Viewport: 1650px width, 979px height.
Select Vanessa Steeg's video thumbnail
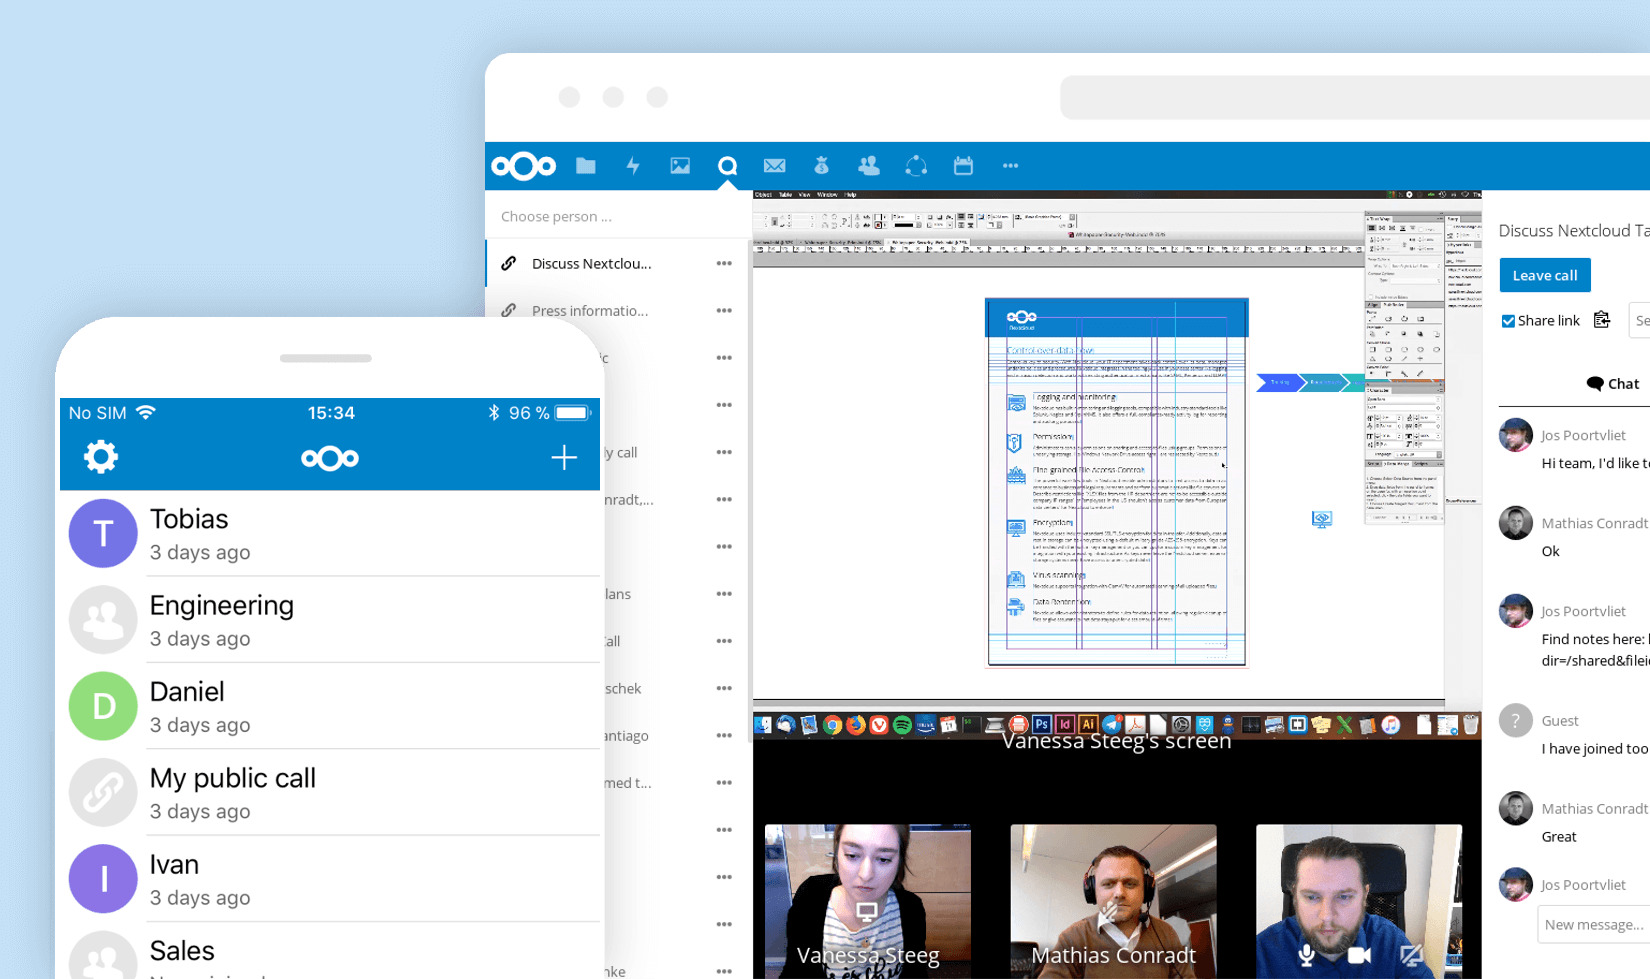(x=868, y=901)
